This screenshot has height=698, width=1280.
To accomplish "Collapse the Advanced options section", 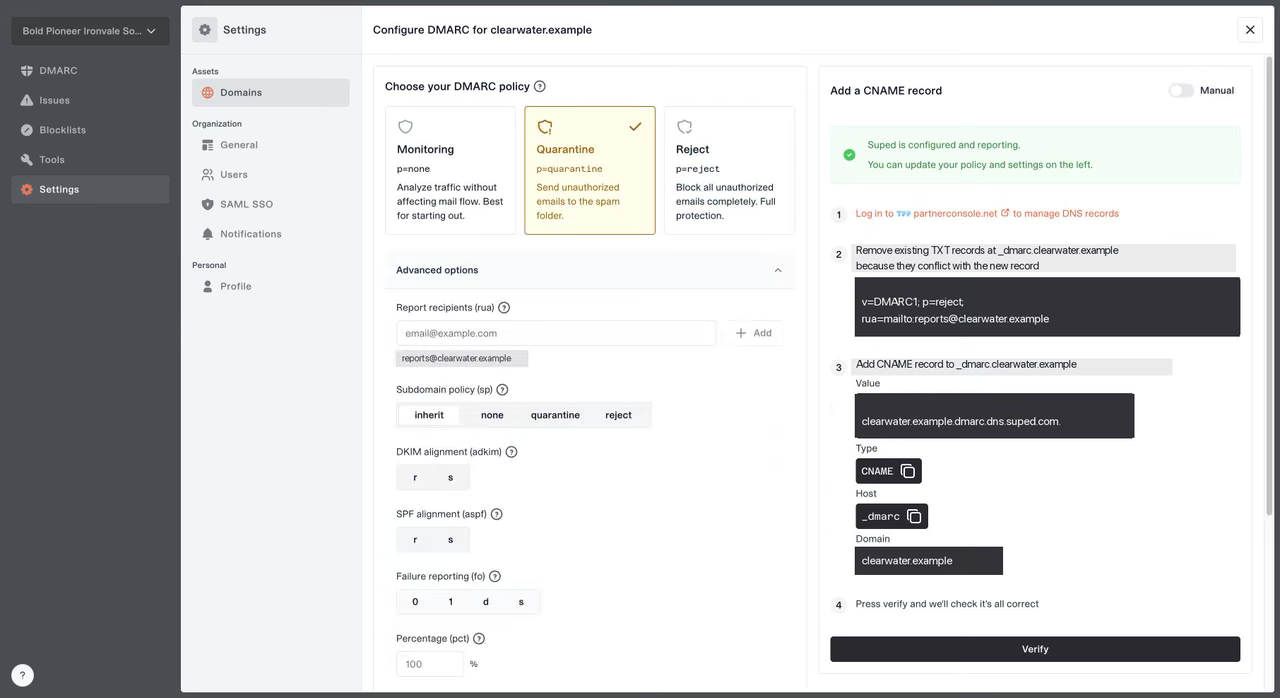I will pos(590,270).
